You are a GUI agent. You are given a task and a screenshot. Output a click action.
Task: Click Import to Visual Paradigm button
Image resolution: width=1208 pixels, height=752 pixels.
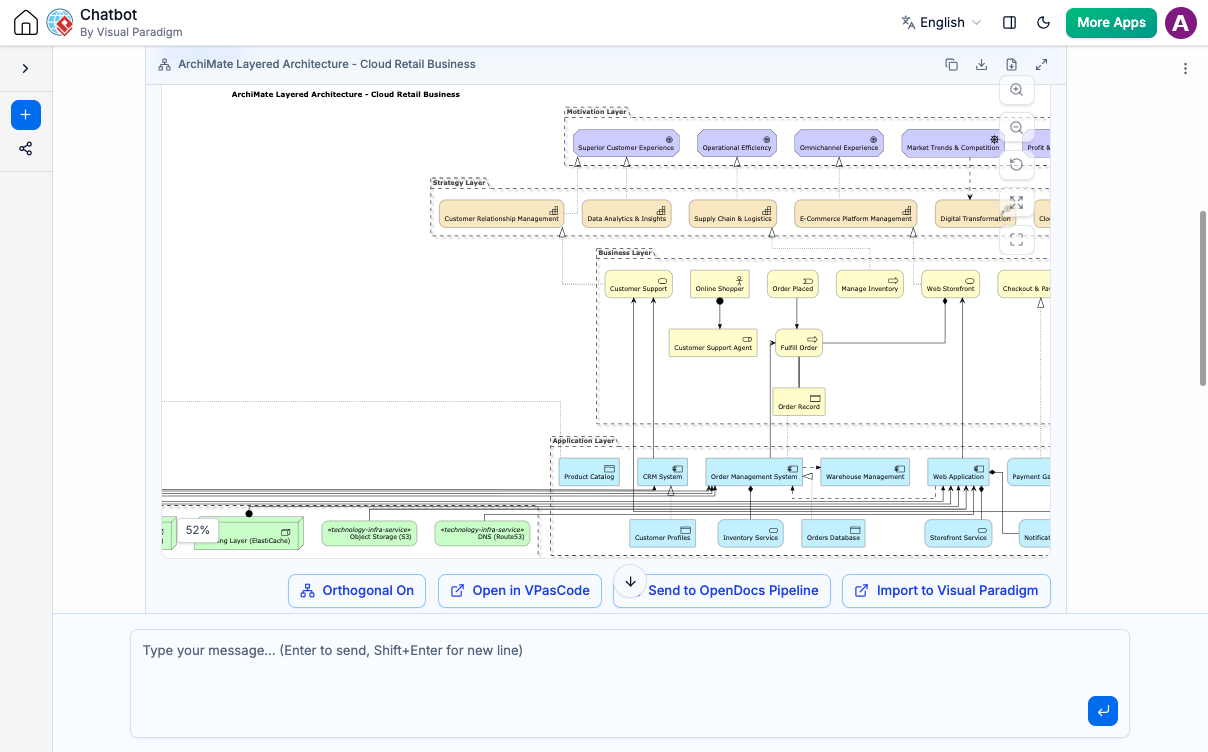tap(946, 591)
